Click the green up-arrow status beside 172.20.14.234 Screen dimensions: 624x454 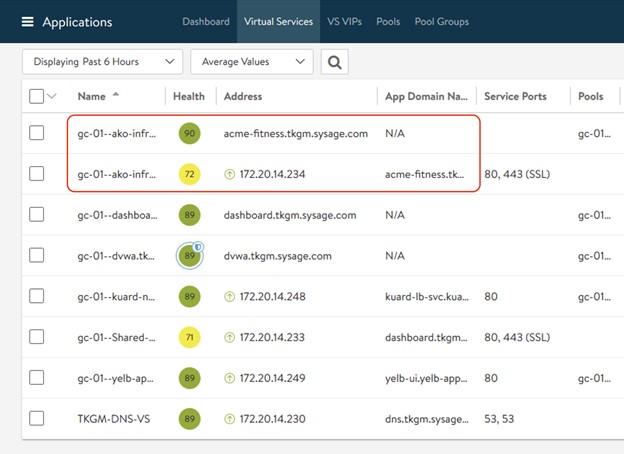[230, 174]
